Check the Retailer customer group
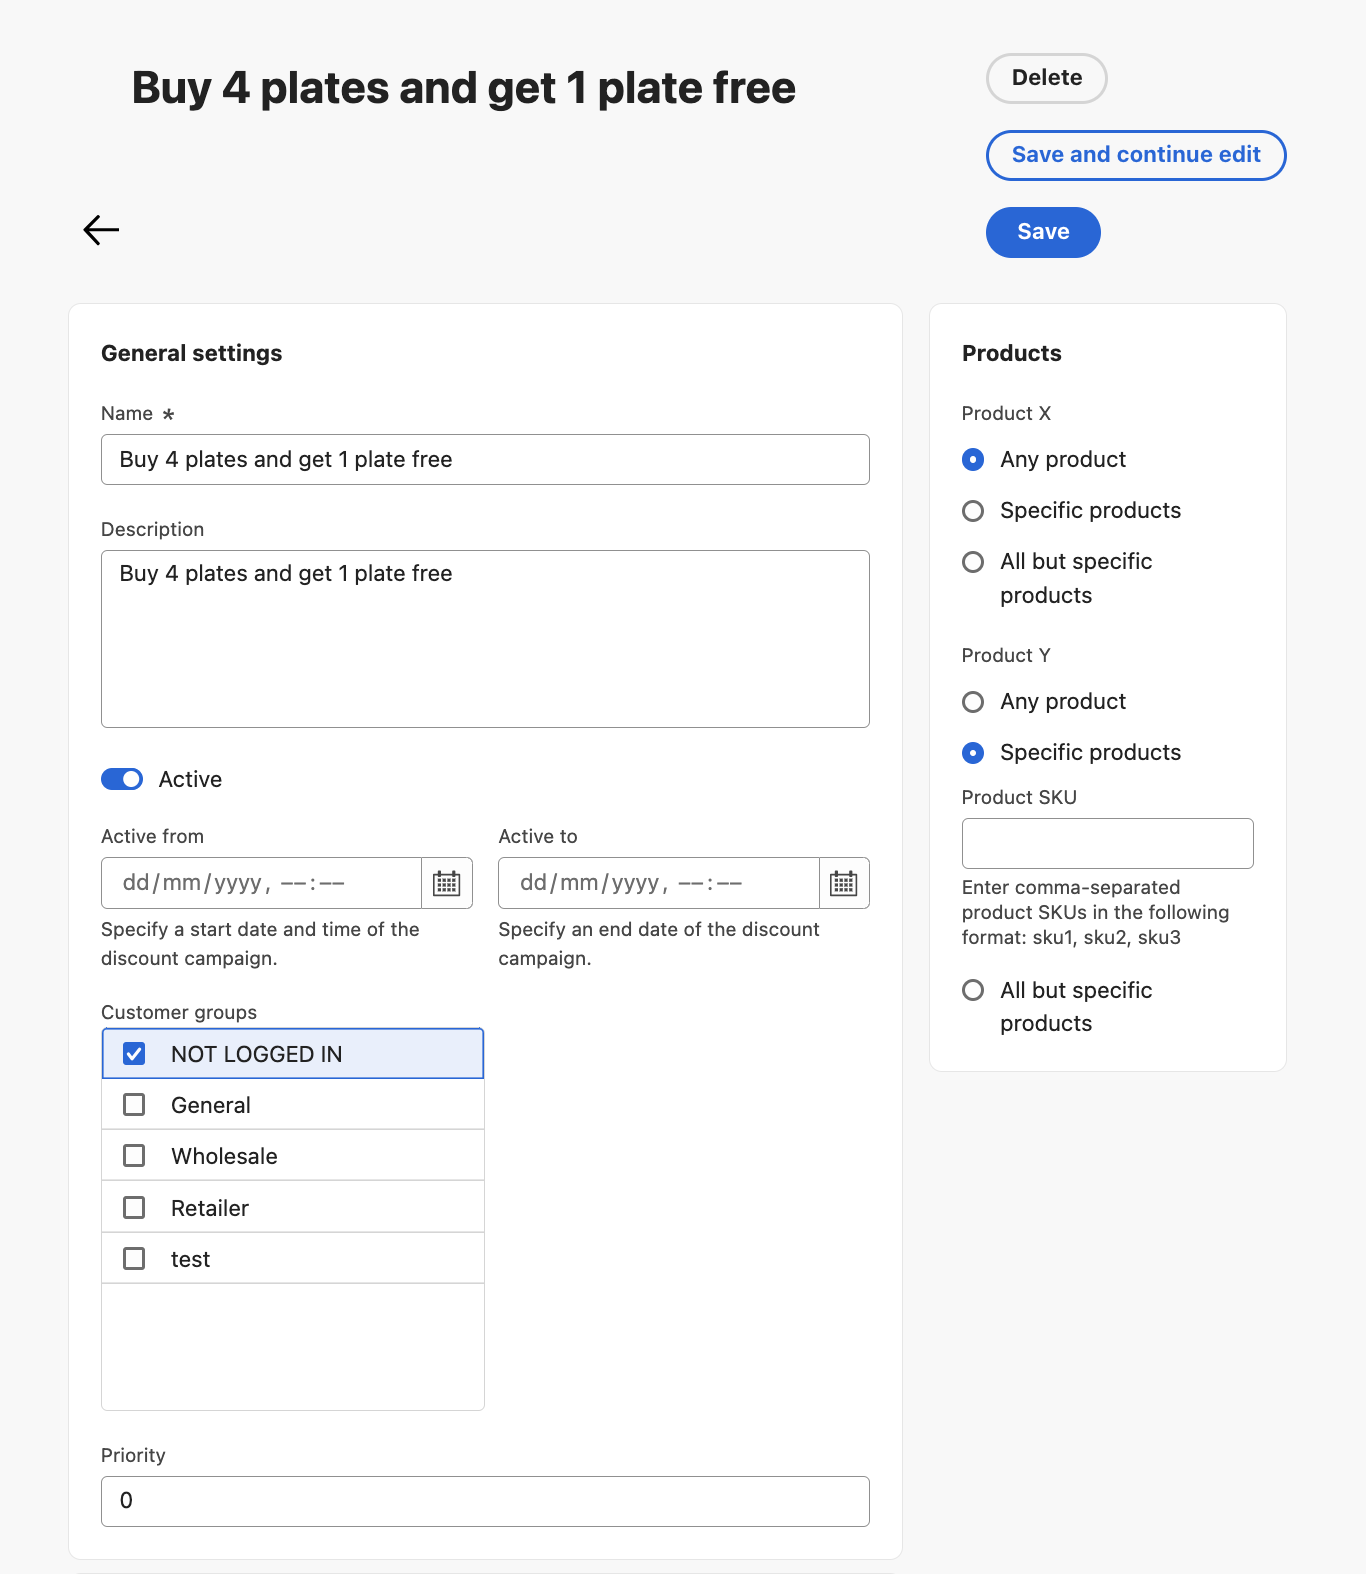This screenshot has height=1574, width=1366. 134,1208
